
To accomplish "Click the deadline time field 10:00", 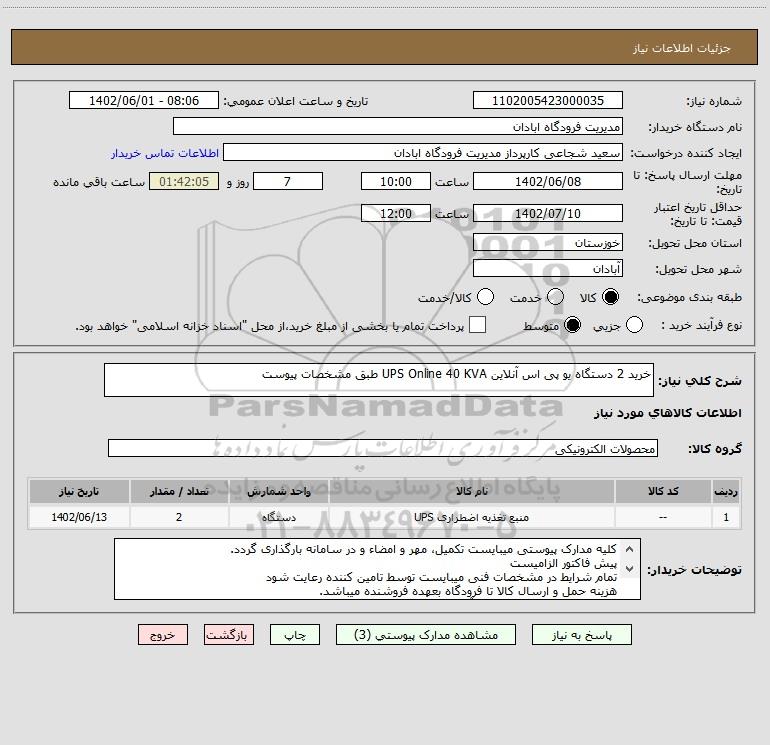I will [x=396, y=181].
